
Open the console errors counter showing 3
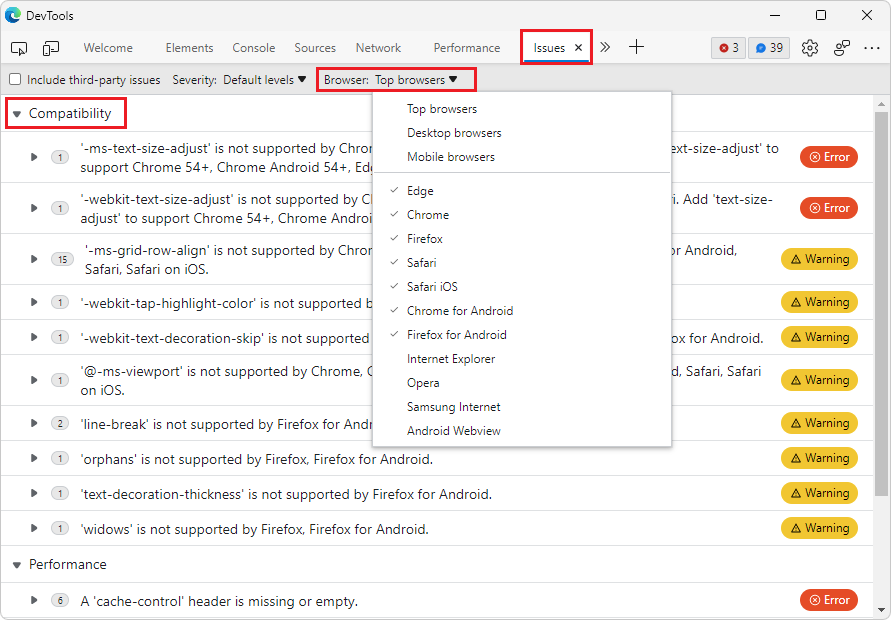[x=728, y=47]
